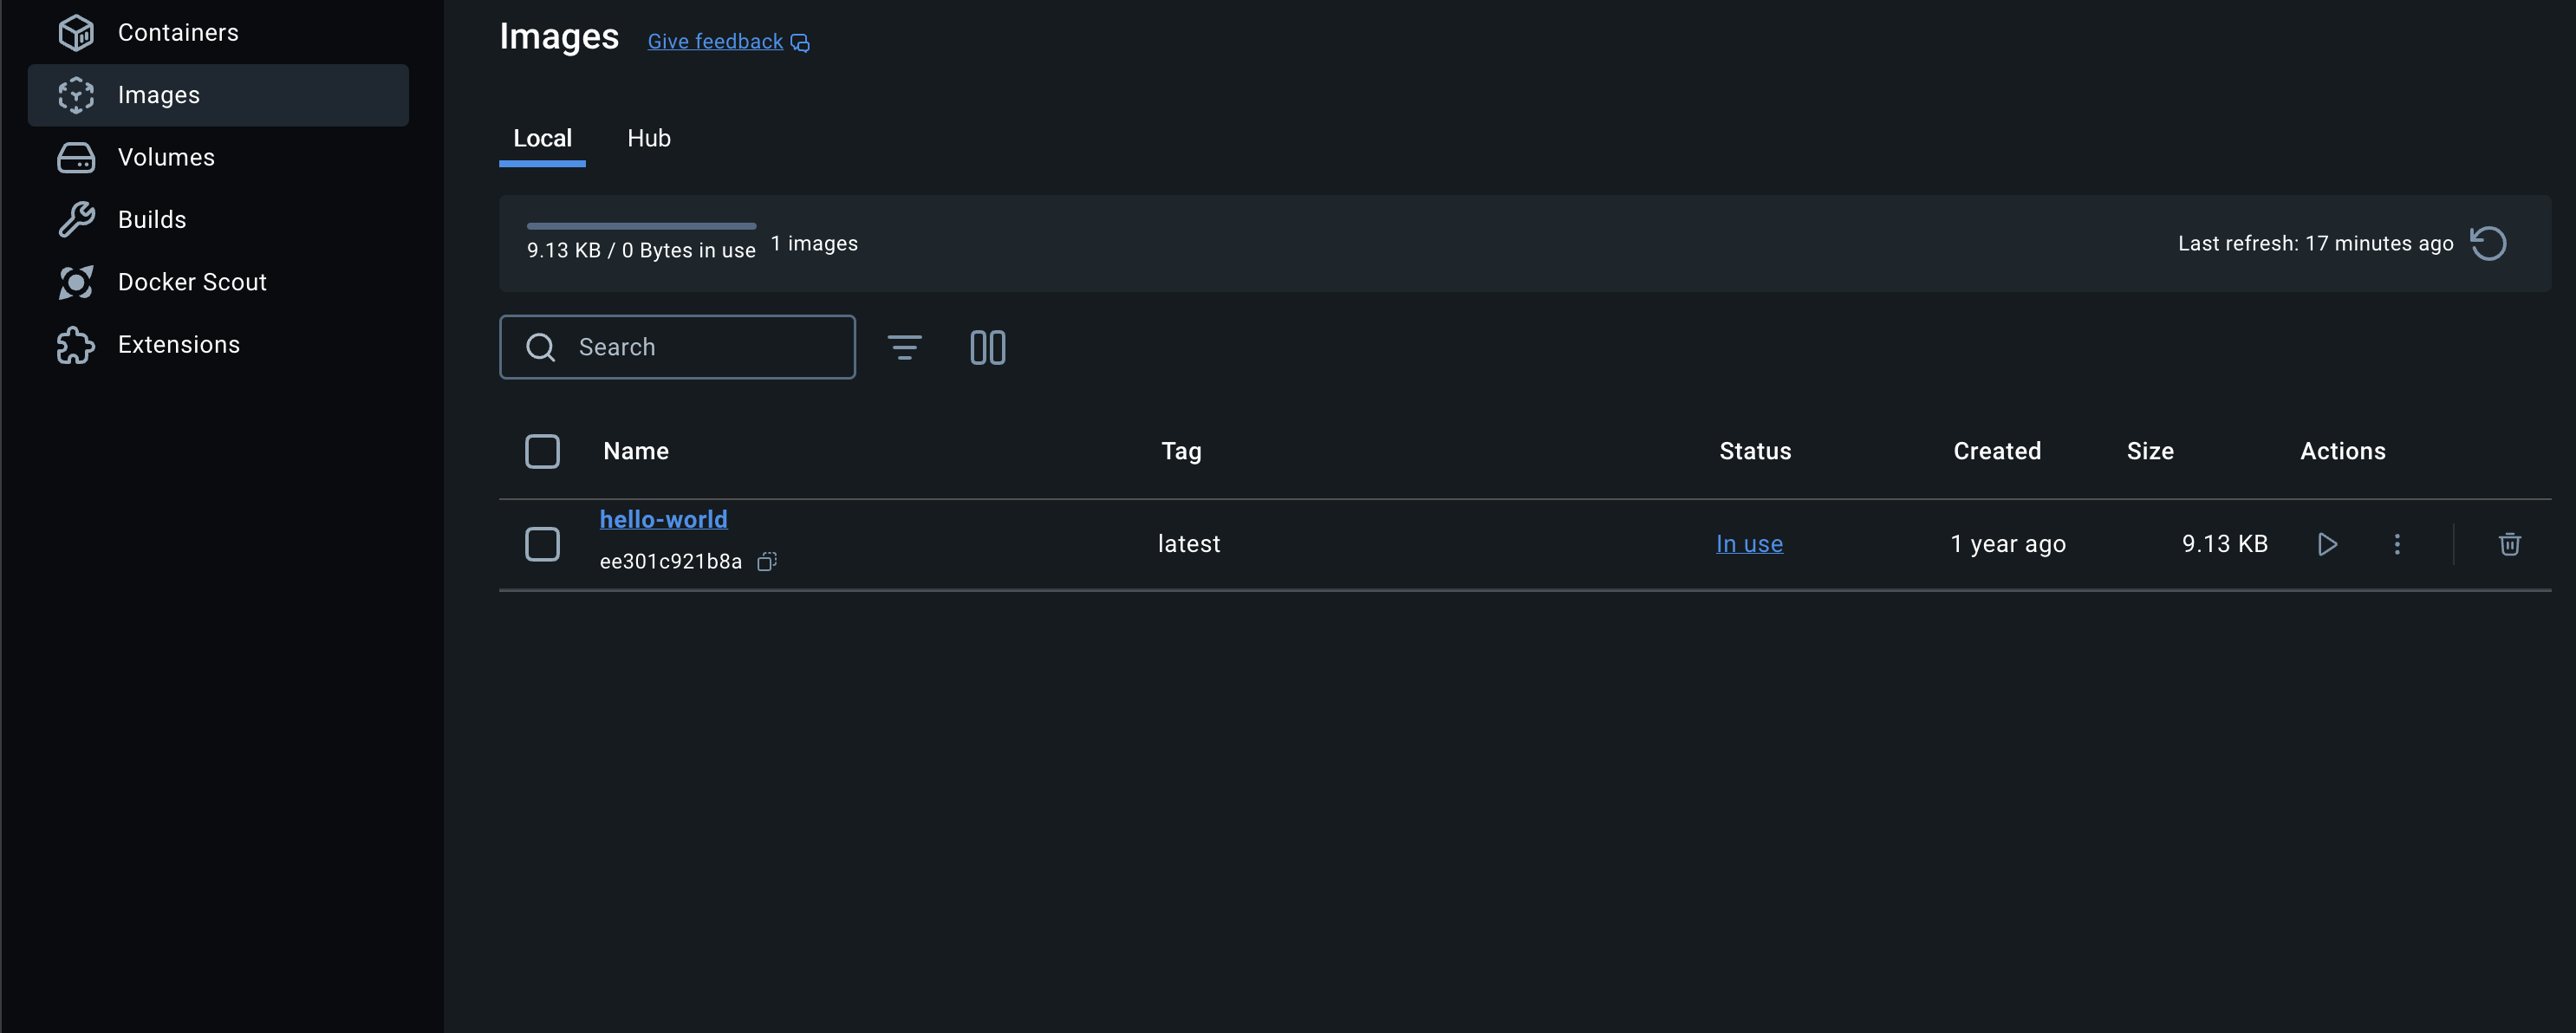Screen dimensions: 2576x1033
Task: Switch to the Hub tab
Action: (649, 138)
